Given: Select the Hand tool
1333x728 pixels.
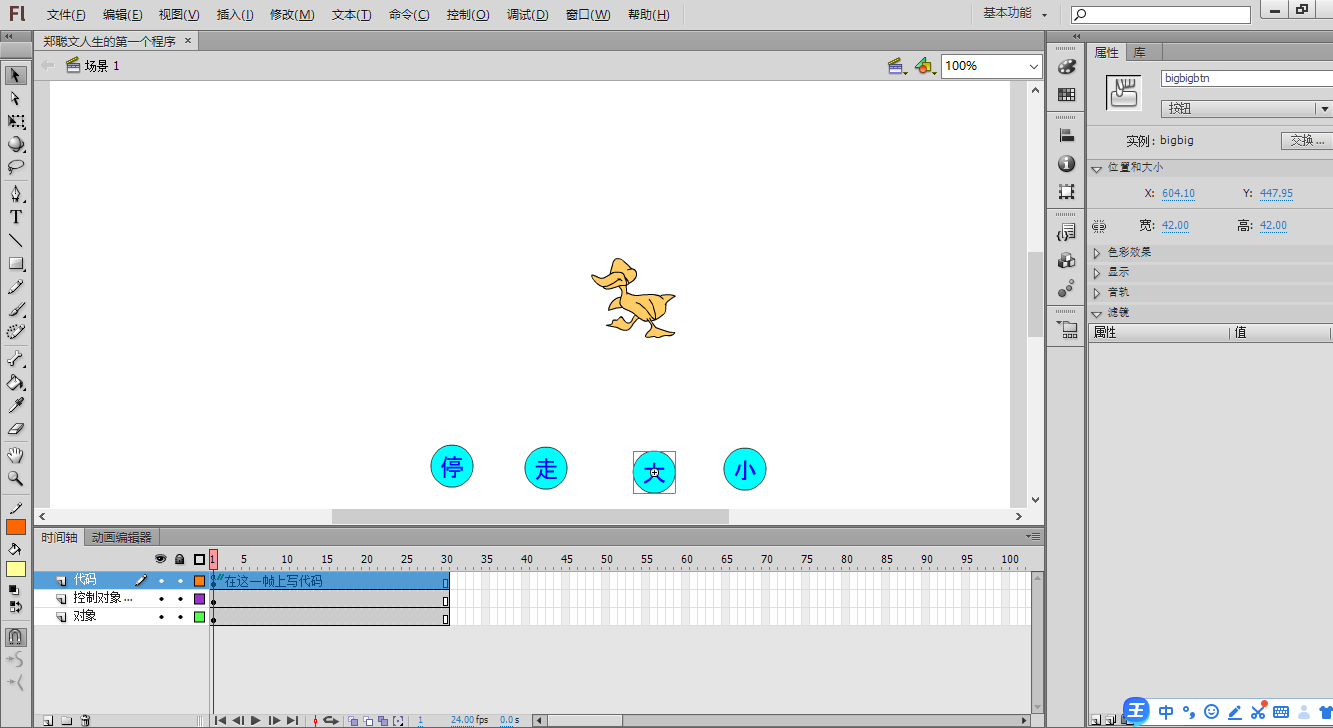Looking at the screenshot, I should click(x=16, y=455).
